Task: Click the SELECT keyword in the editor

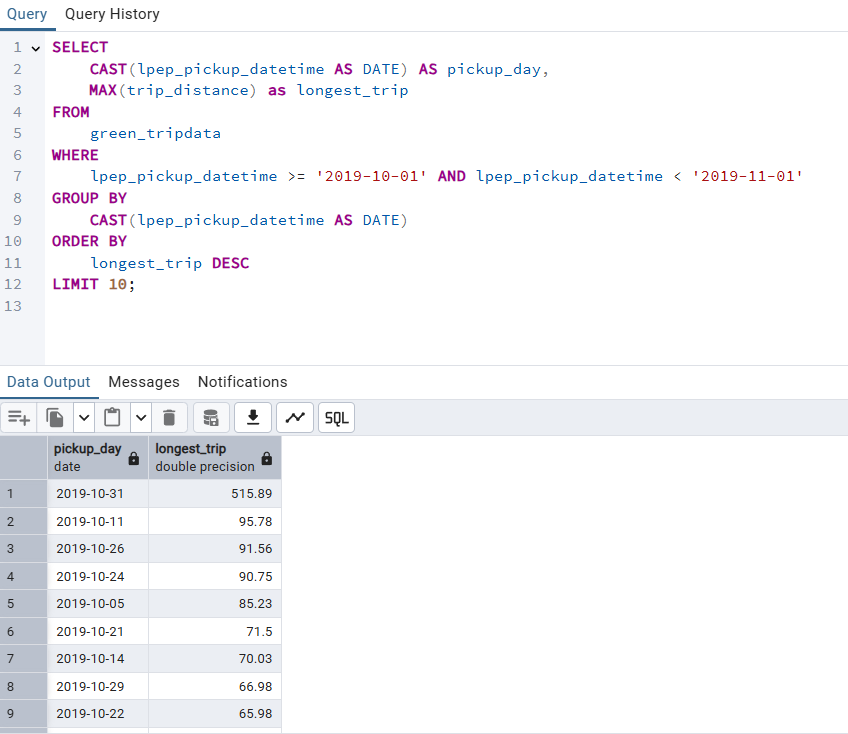Action: point(80,48)
